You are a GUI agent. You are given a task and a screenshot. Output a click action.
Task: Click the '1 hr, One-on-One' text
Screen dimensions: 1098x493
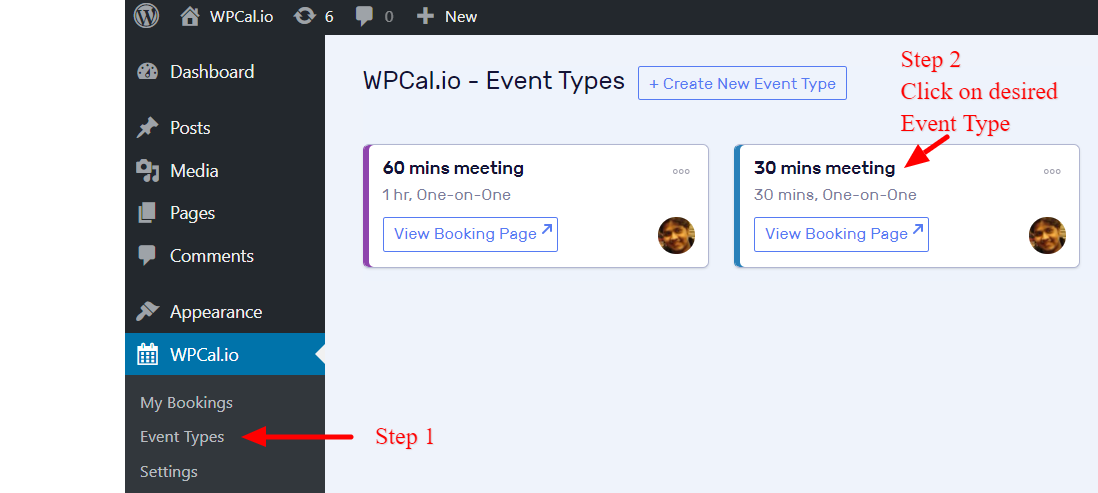[447, 195]
